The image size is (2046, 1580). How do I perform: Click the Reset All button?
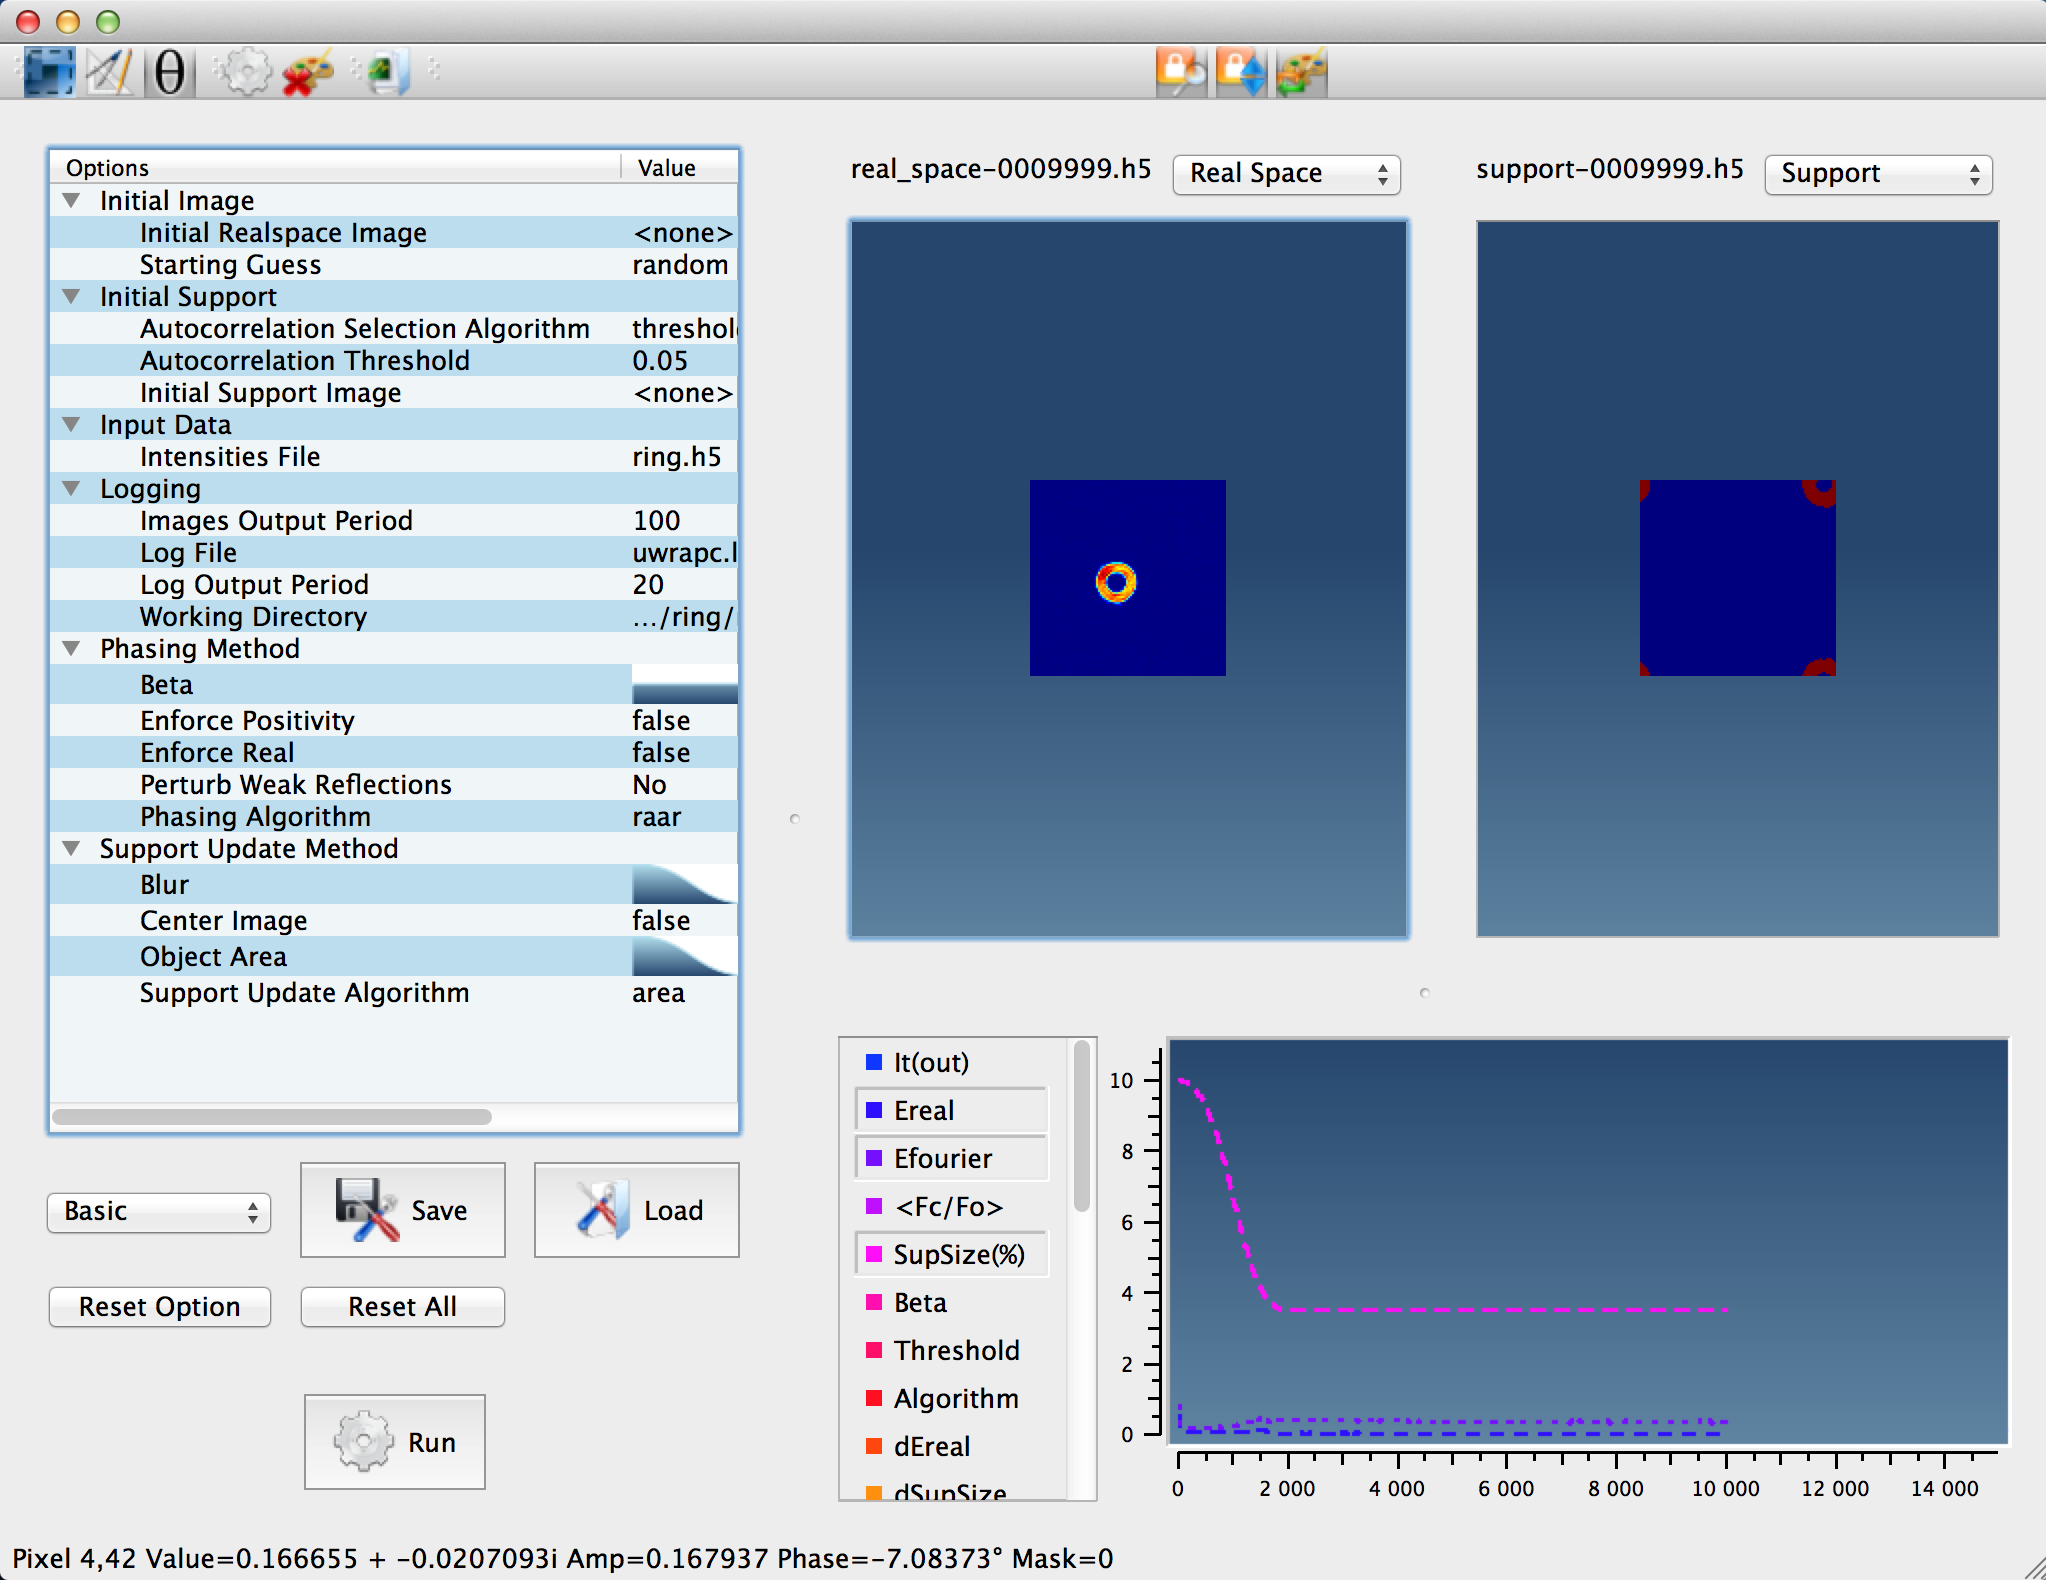pos(402,1306)
